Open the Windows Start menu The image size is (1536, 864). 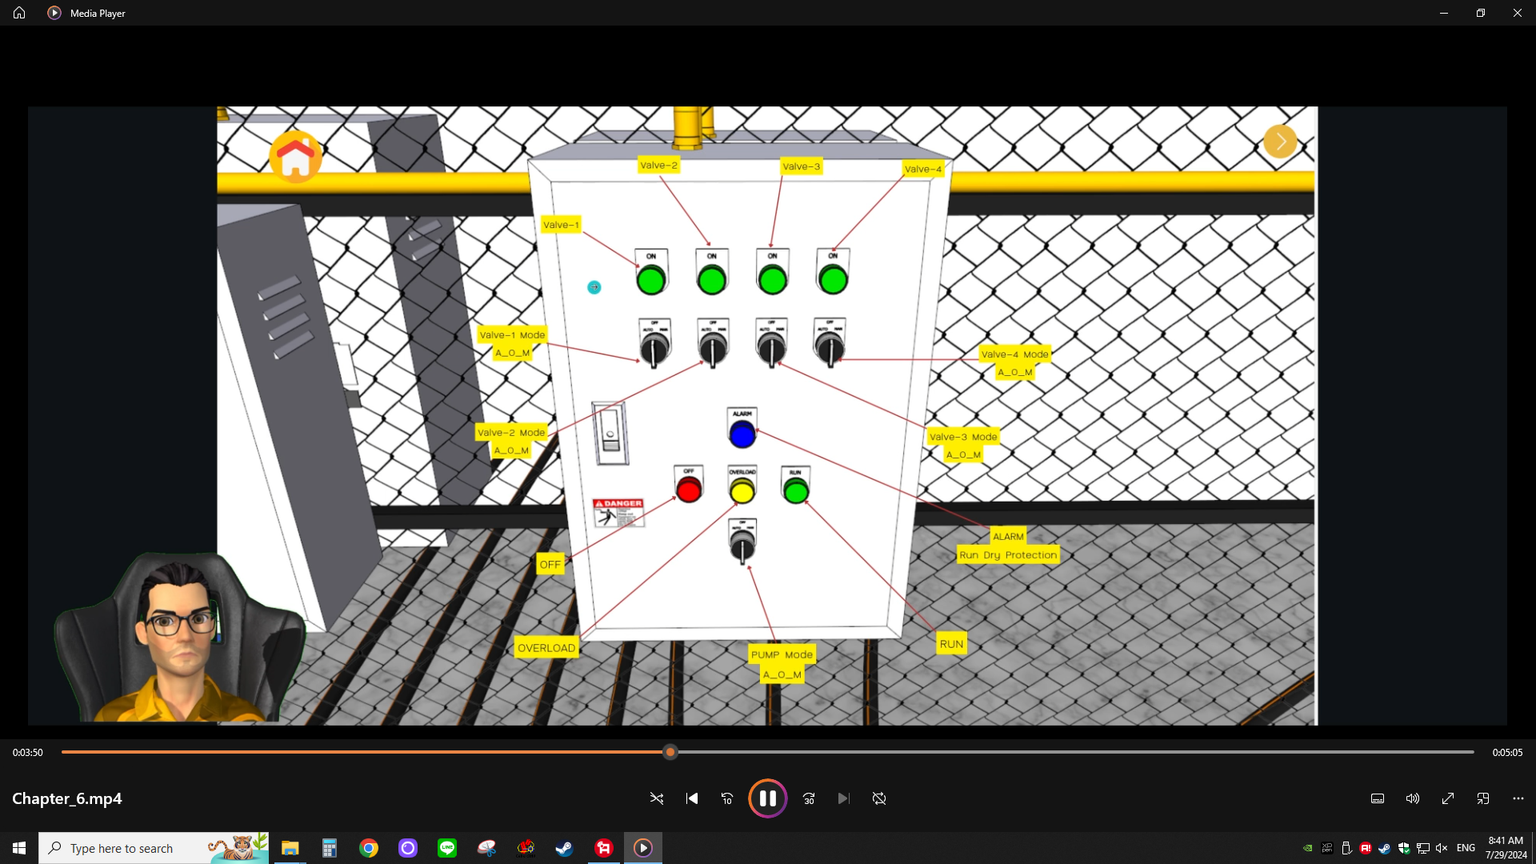[19, 848]
